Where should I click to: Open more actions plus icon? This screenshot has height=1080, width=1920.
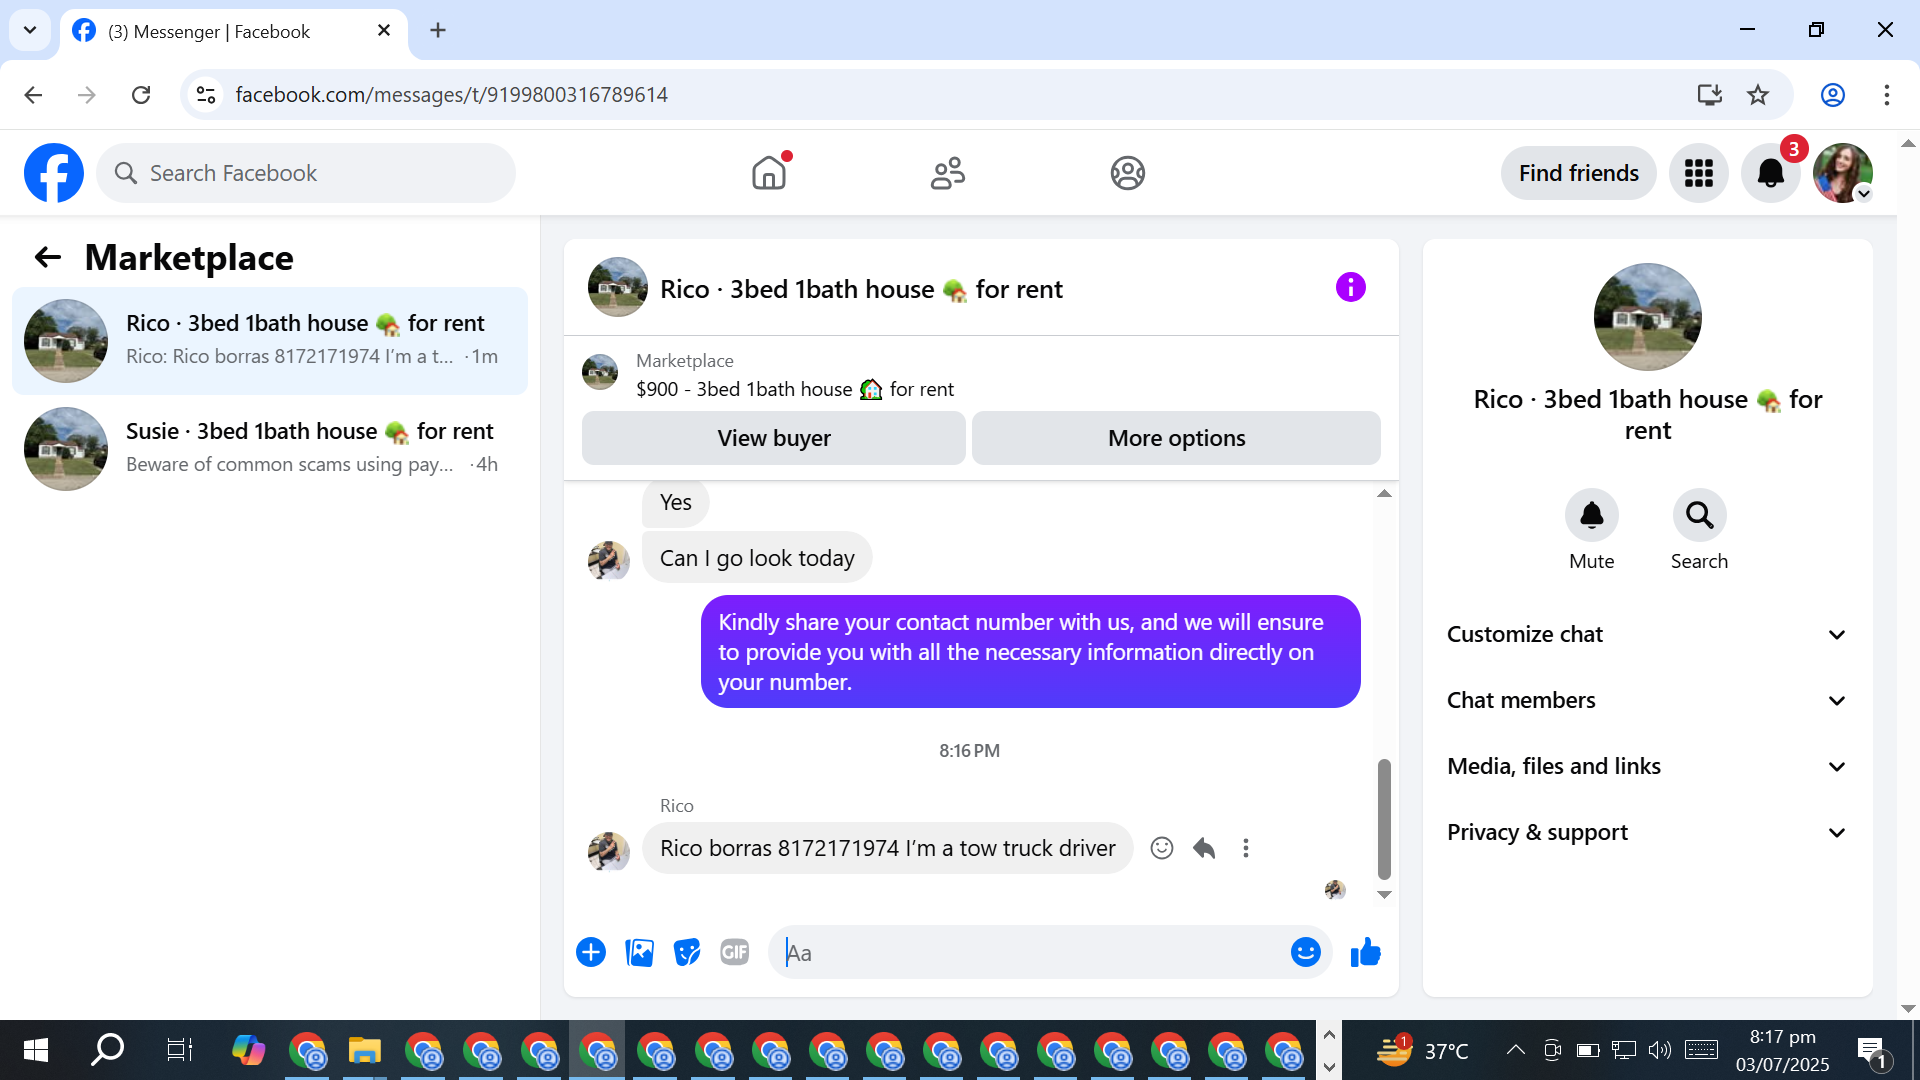coord(591,952)
